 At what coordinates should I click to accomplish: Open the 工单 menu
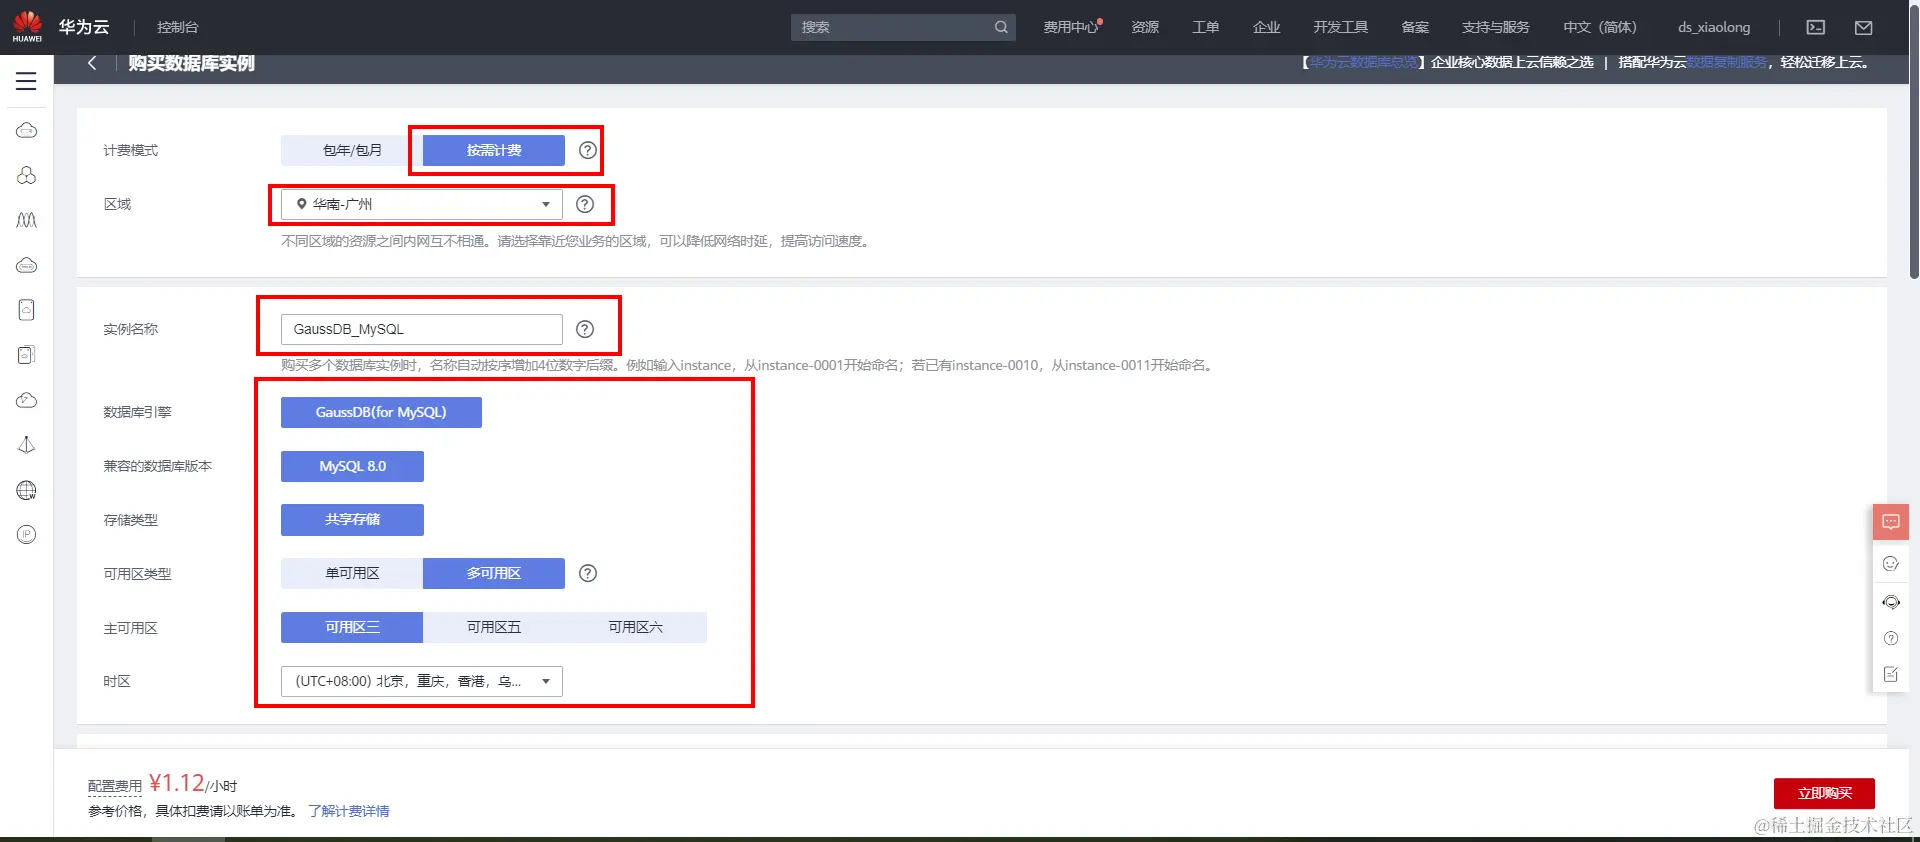(x=1205, y=27)
